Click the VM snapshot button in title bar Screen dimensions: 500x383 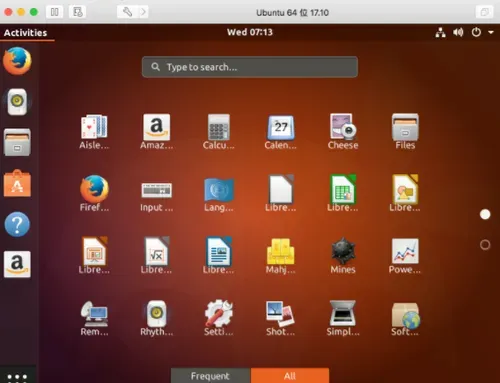pyautogui.click(x=77, y=12)
